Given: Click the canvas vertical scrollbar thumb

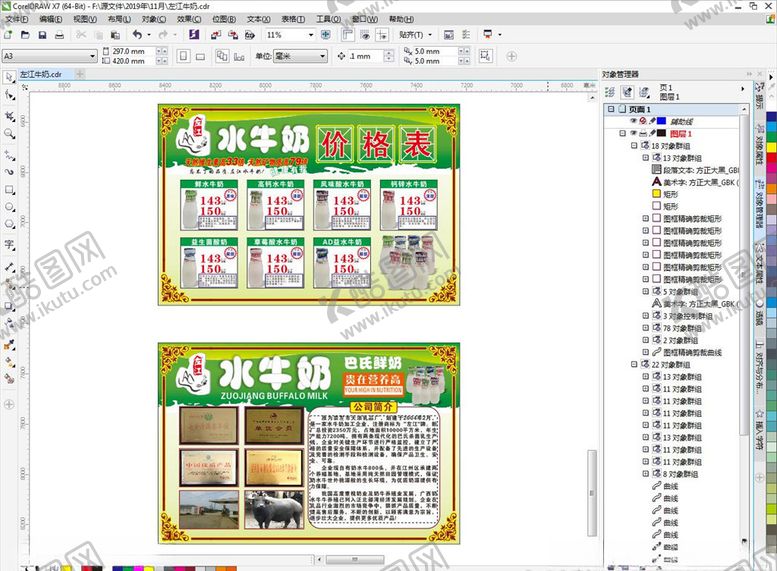Looking at the screenshot, I should [592, 493].
